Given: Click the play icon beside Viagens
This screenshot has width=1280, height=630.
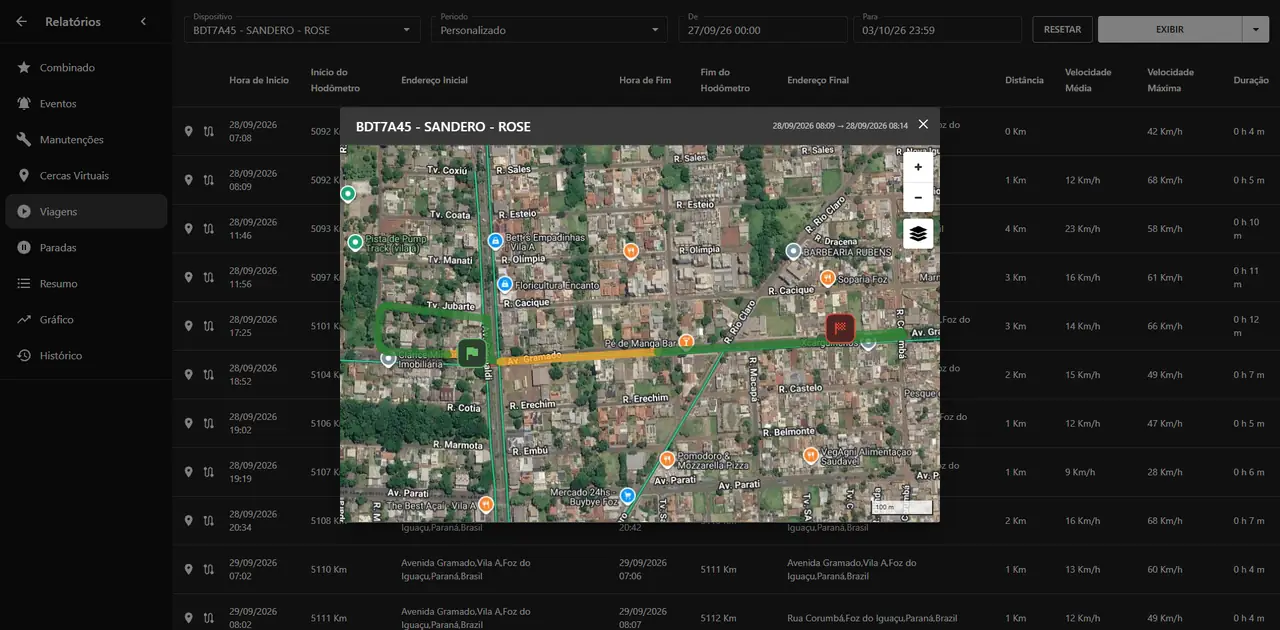Looking at the screenshot, I should 24,212.
